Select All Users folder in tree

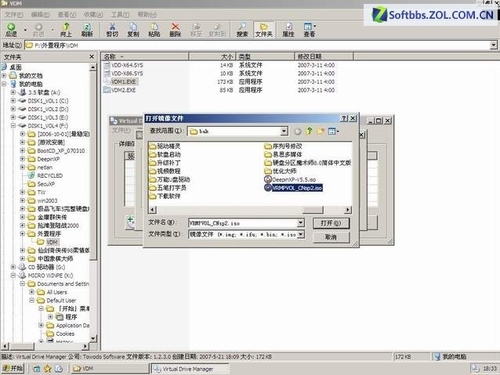coord(57,292)
